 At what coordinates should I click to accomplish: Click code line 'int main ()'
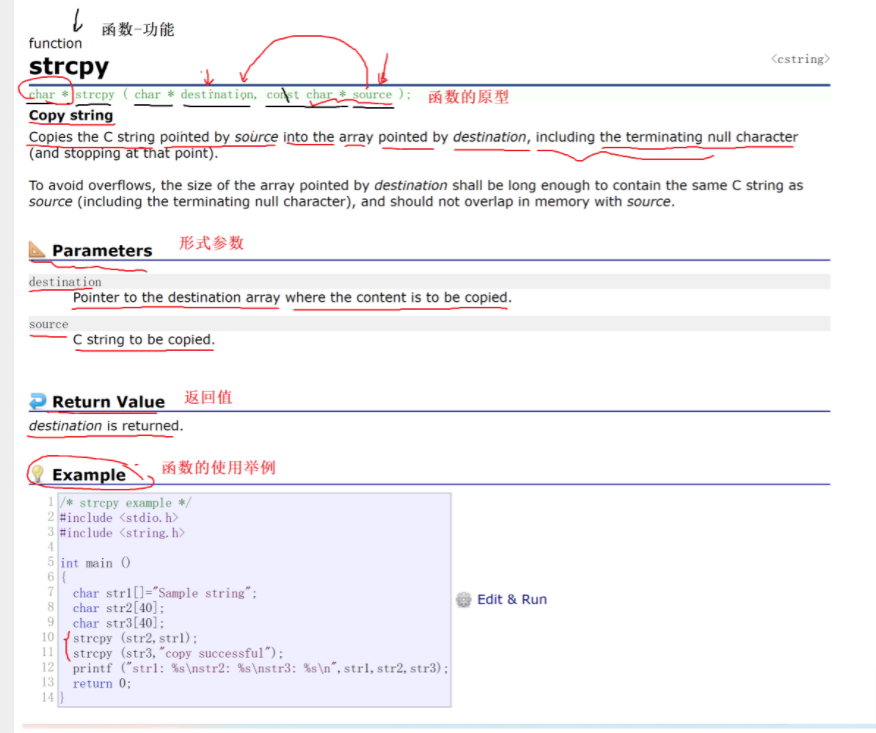click(95, 563)
